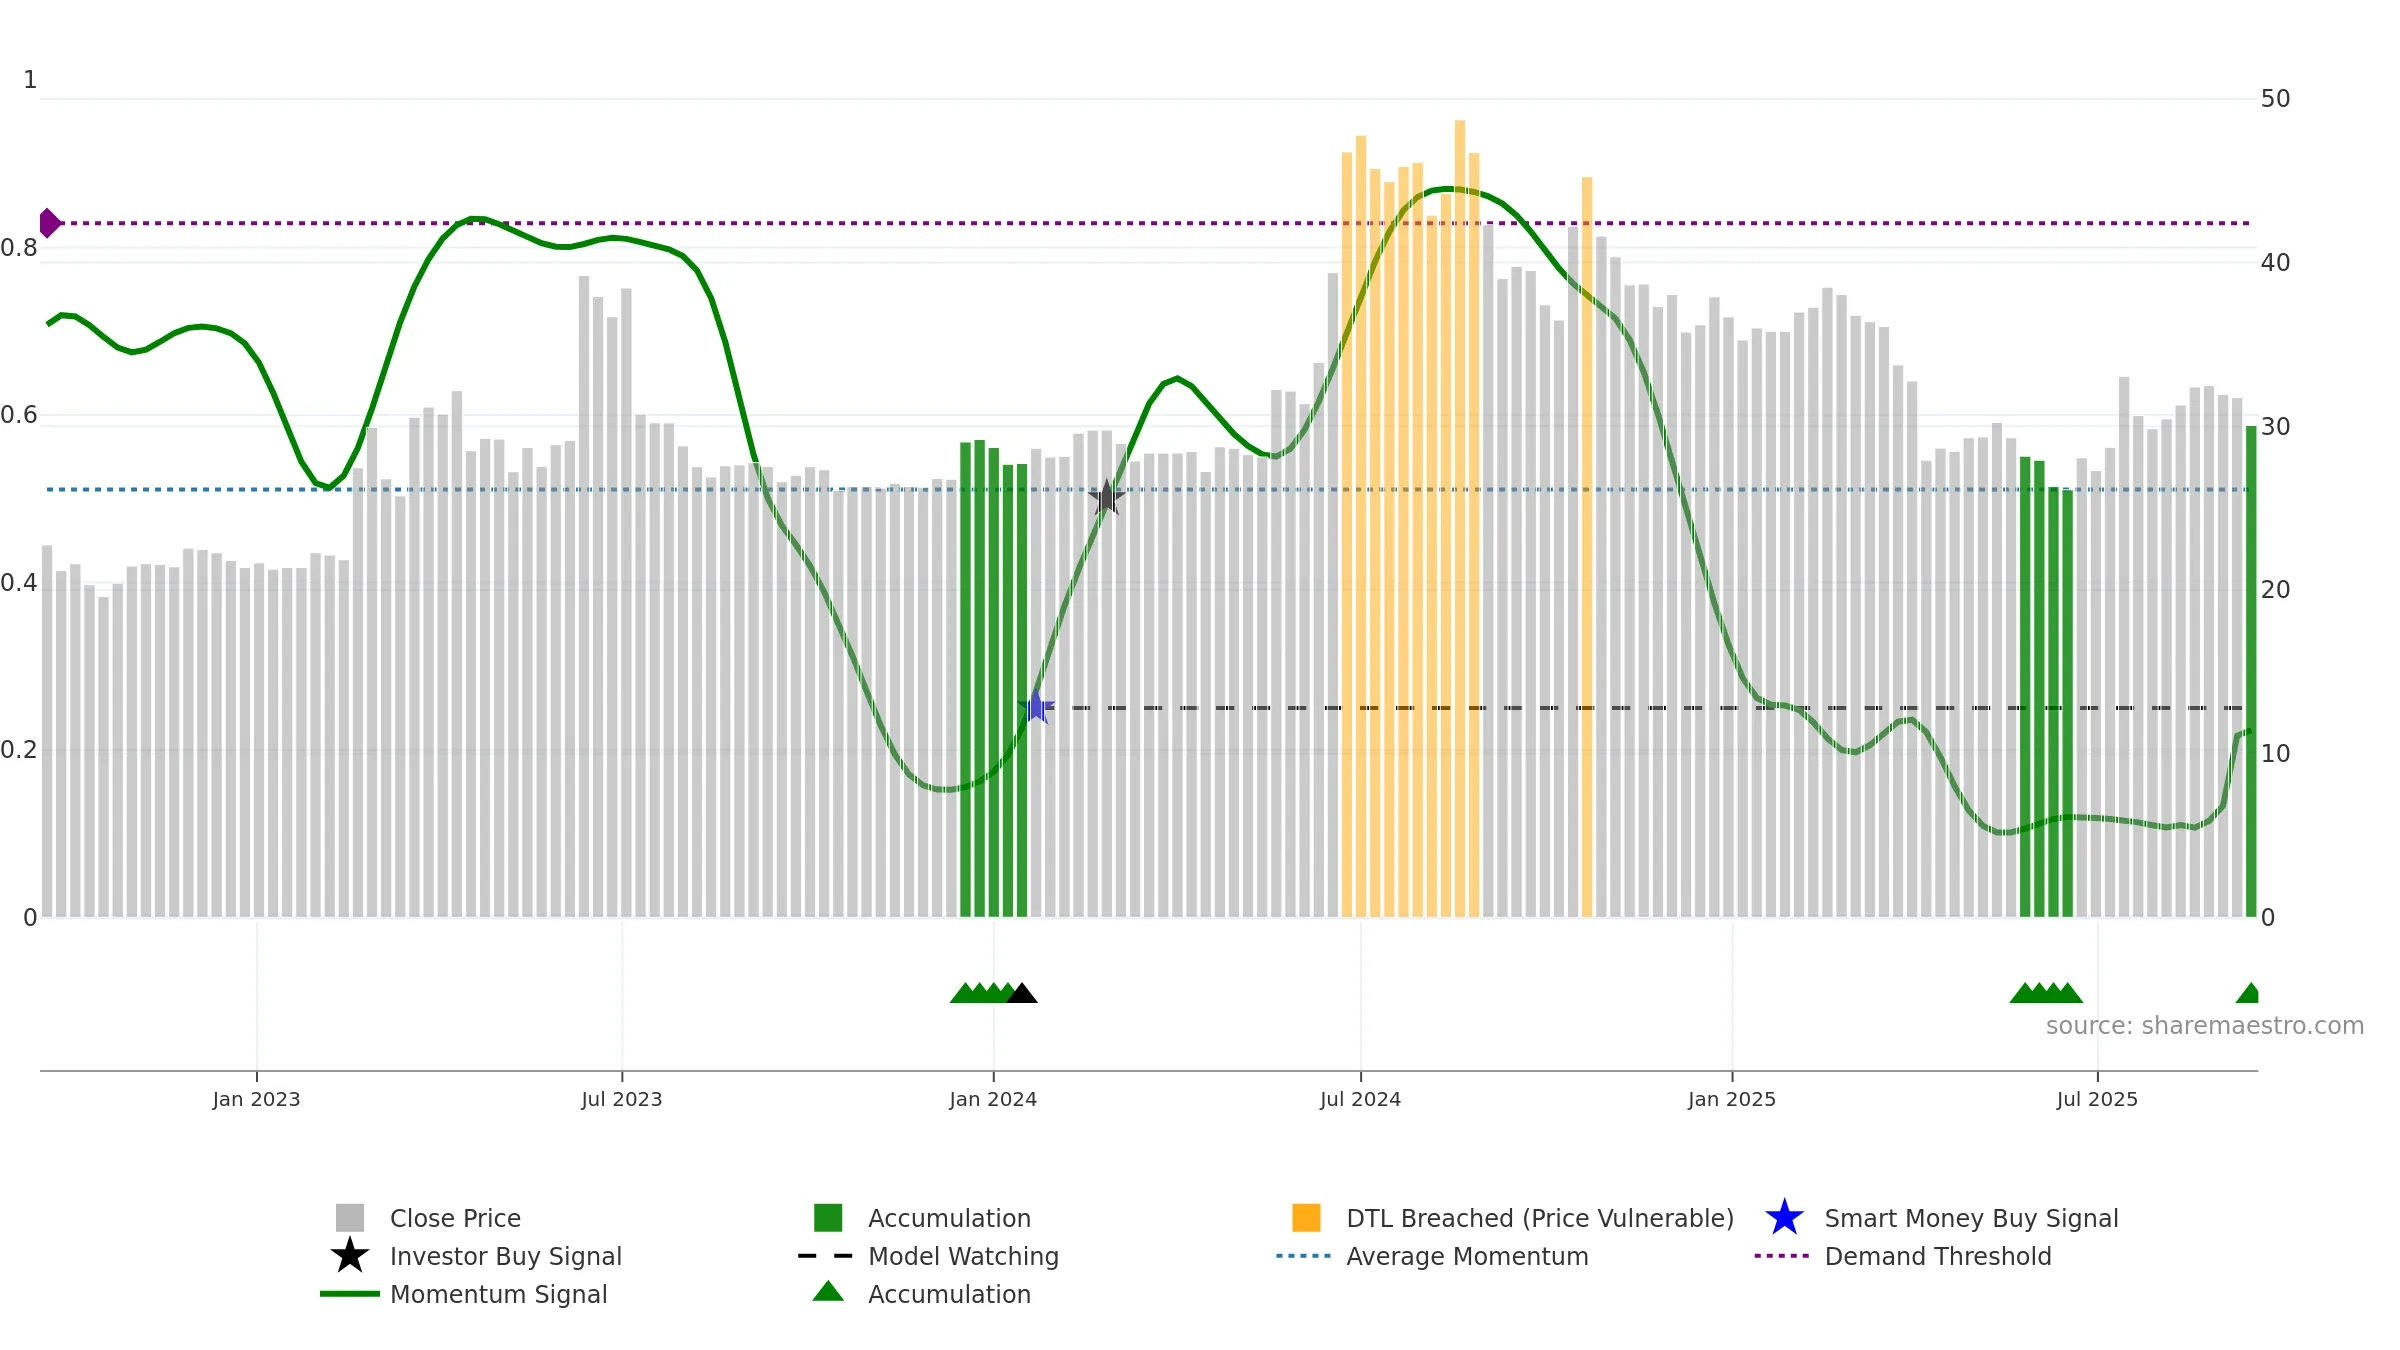
Task: Click the black Investor Buy Signal star on chart
Action: coord(1106,497)
